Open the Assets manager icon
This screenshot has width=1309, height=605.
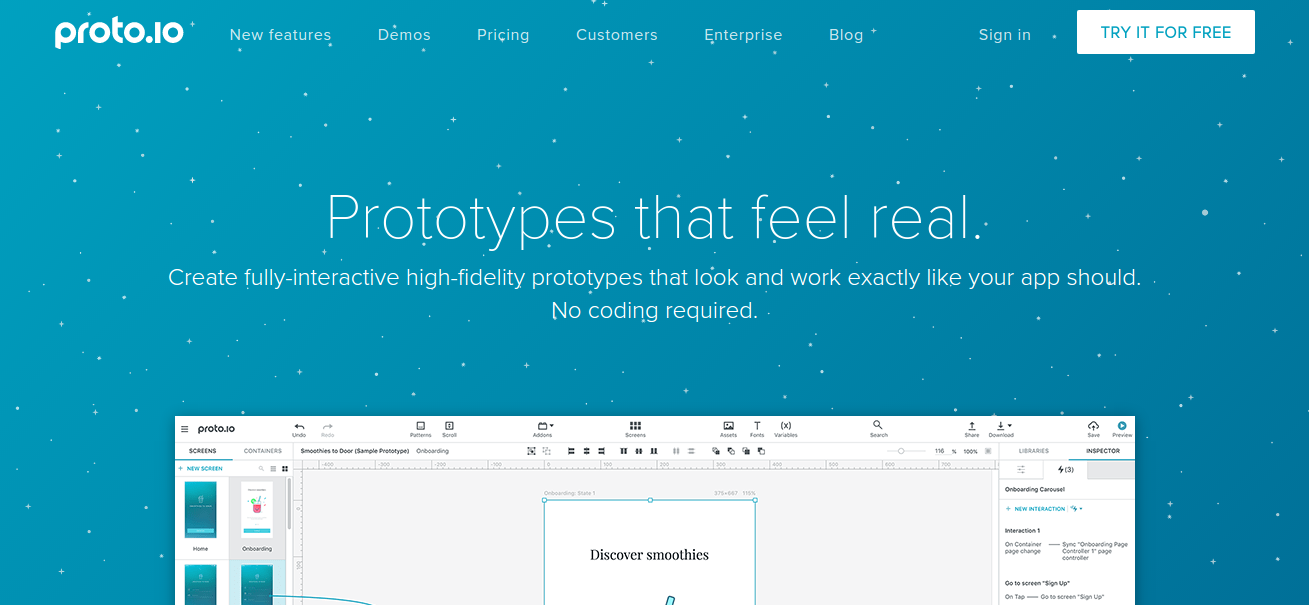coord(728,426)
